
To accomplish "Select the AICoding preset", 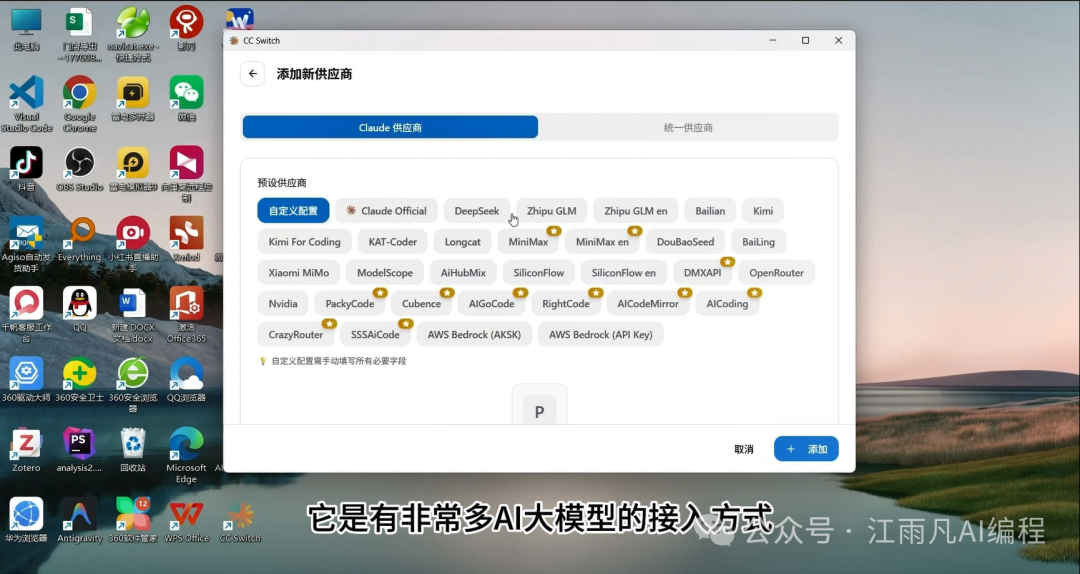I will (727, 304).
